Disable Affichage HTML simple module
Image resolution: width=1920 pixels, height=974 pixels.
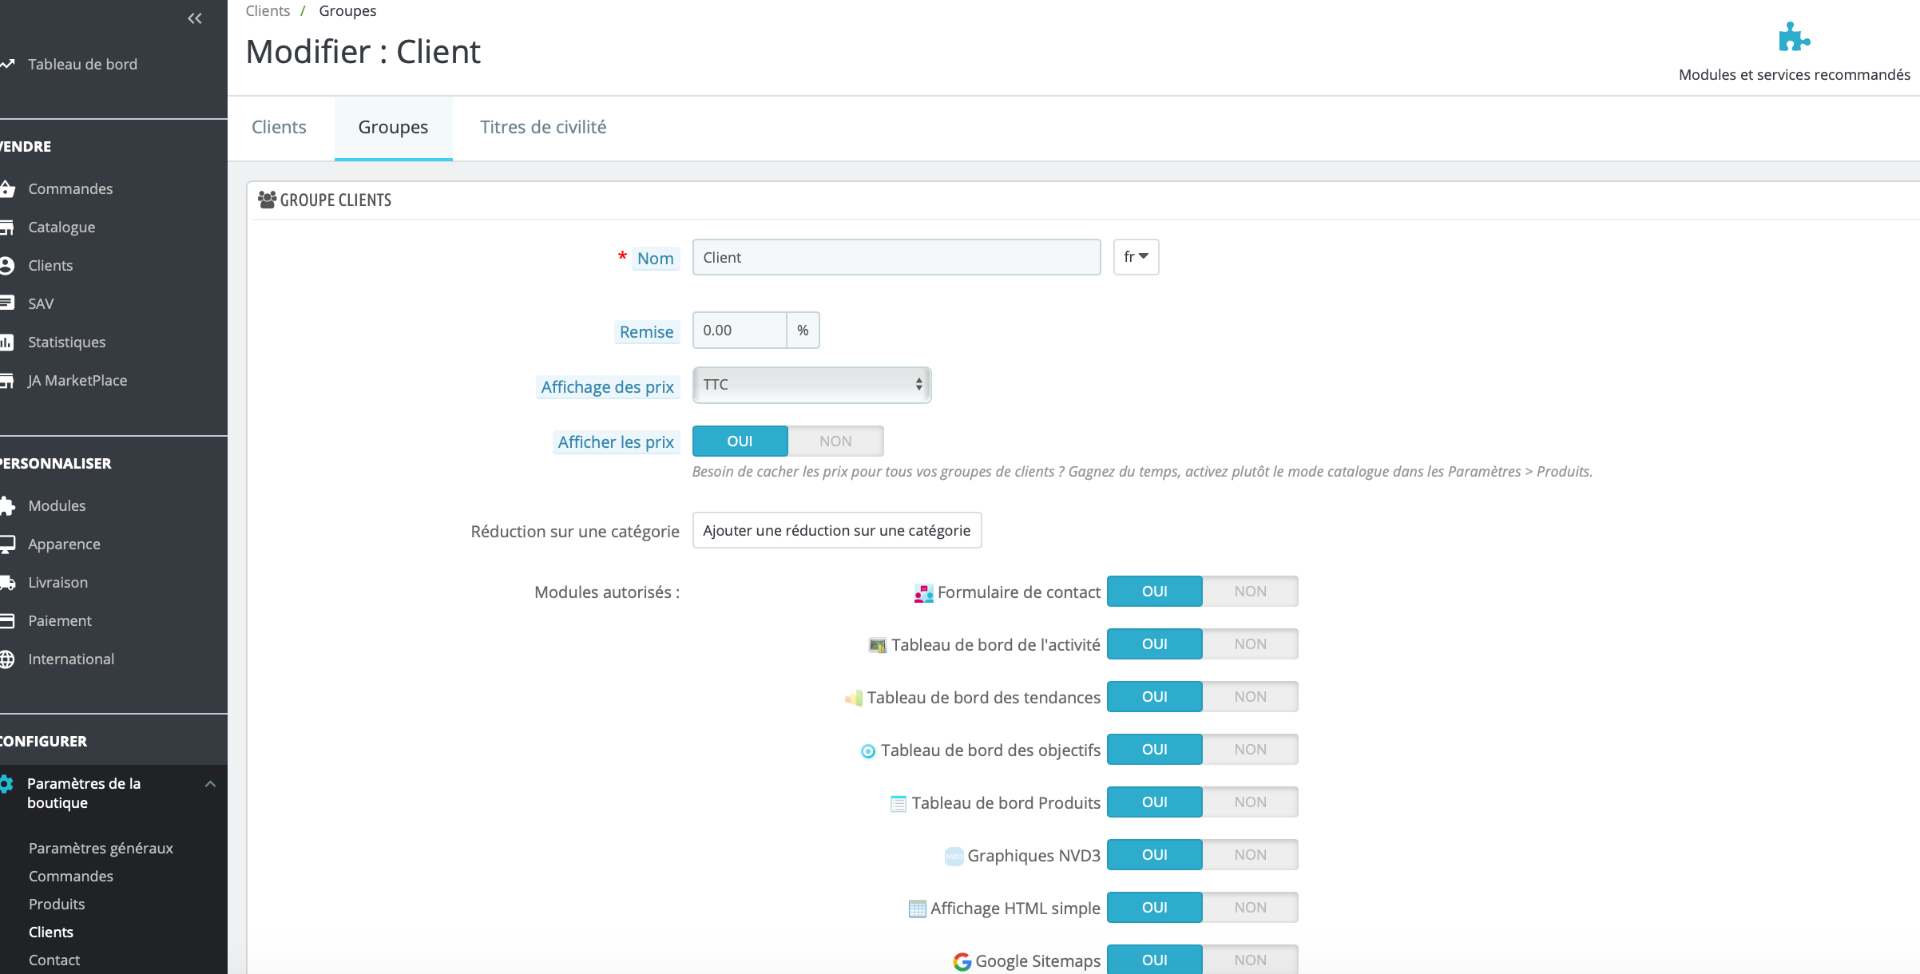(1250, 907)
